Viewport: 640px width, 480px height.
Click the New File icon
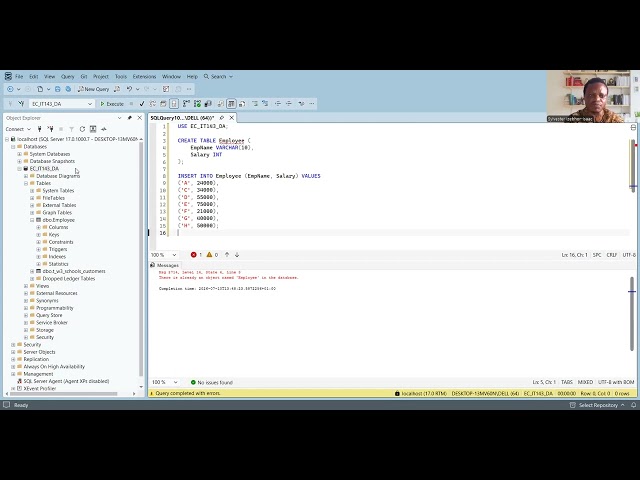pos(40,89)
